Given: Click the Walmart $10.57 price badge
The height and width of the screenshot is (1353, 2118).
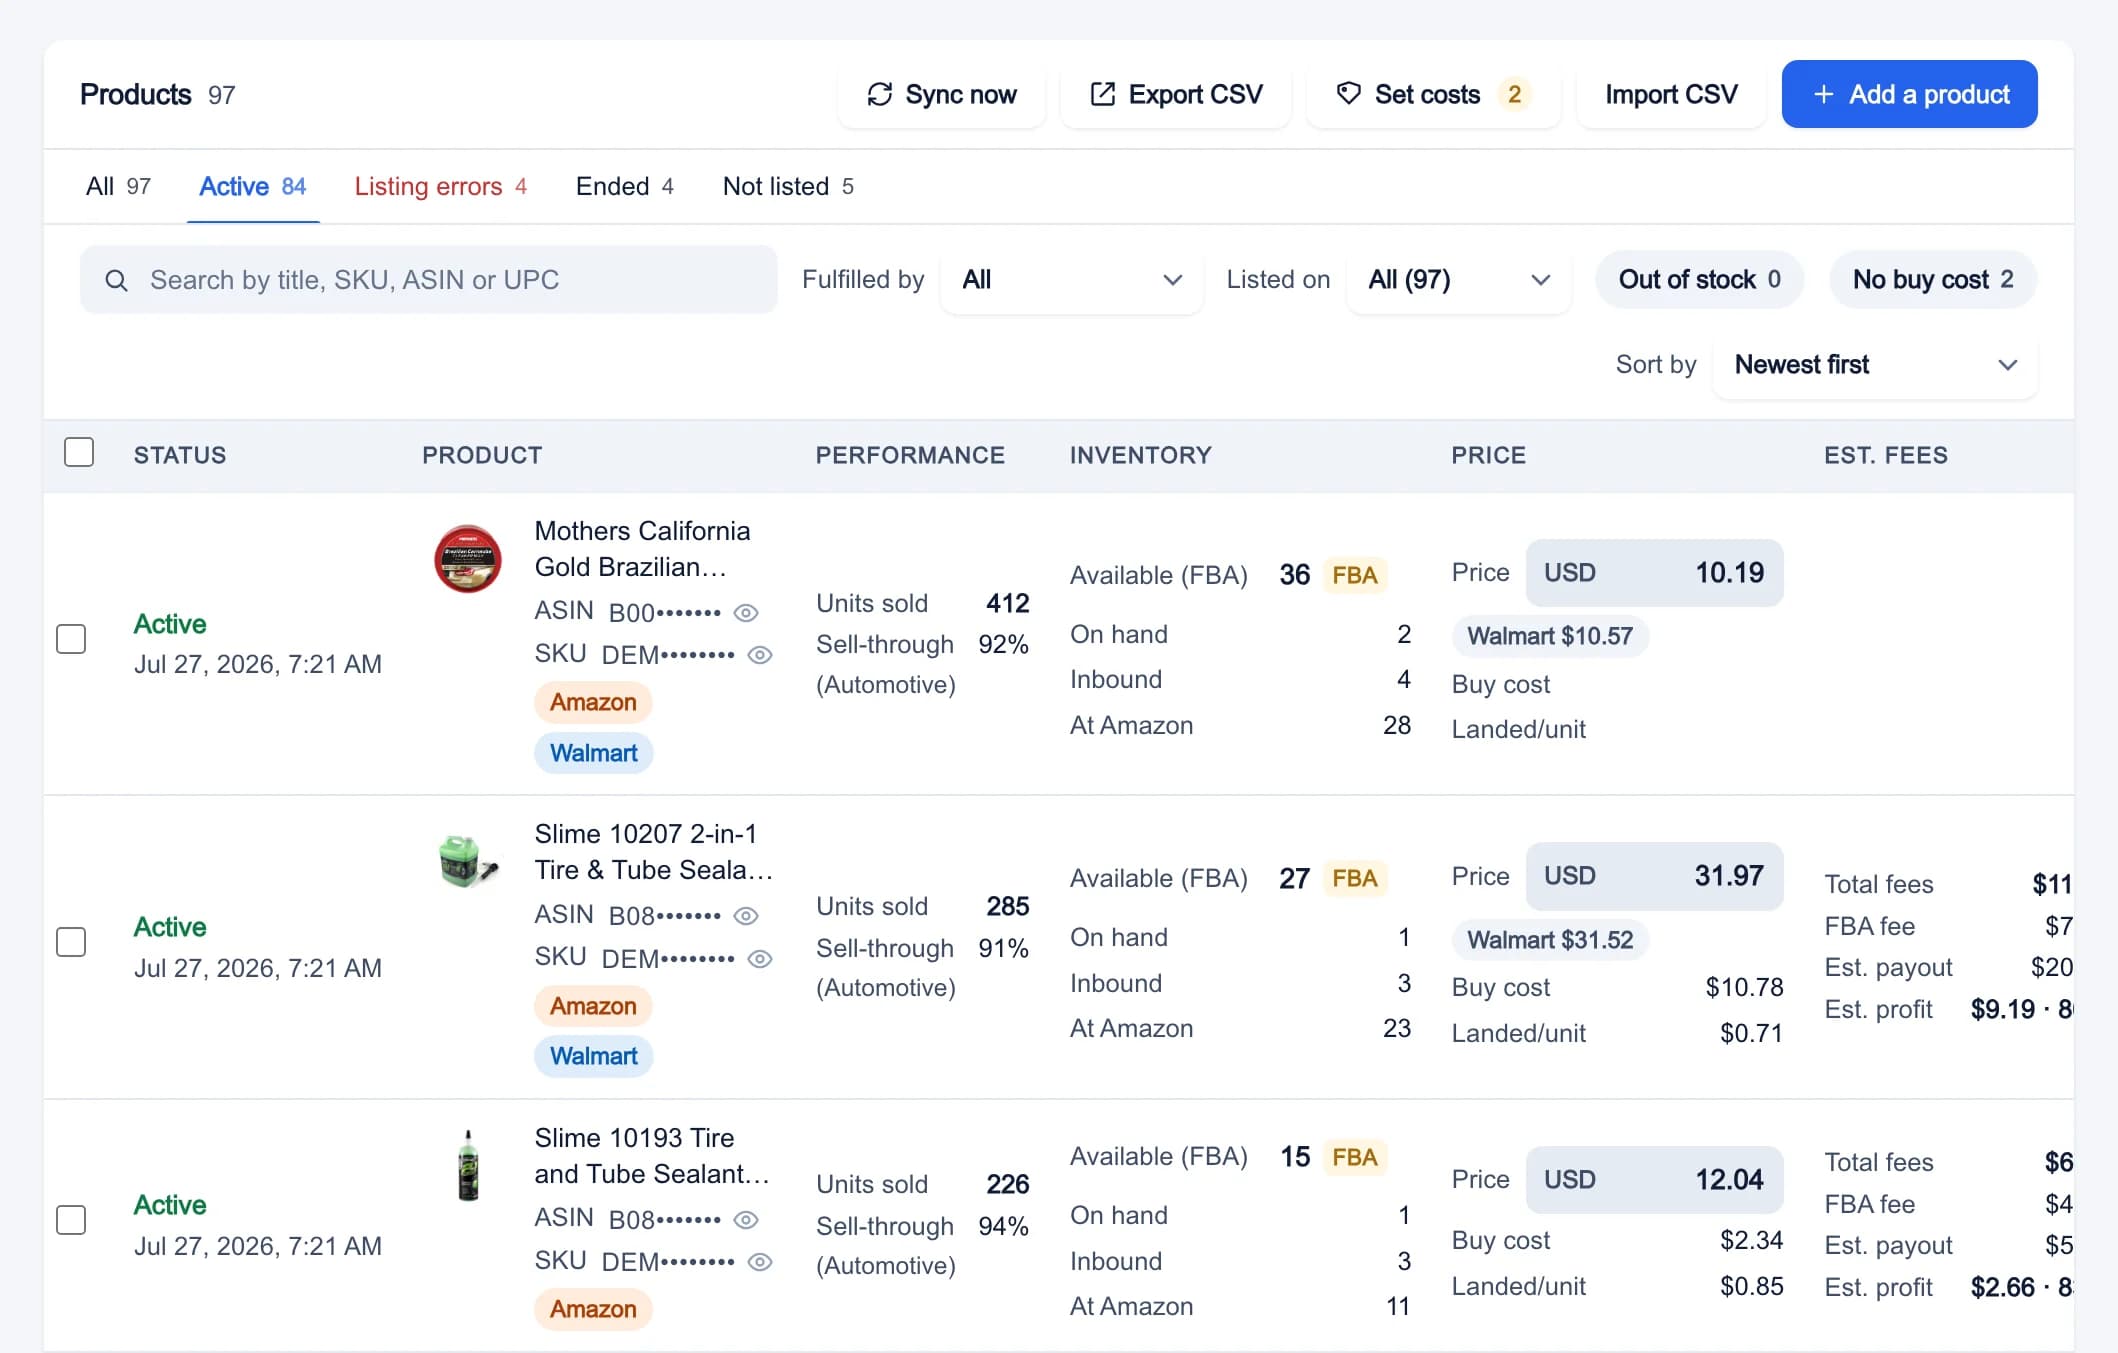Looking at the screenshot, I should click(1550, 636).
